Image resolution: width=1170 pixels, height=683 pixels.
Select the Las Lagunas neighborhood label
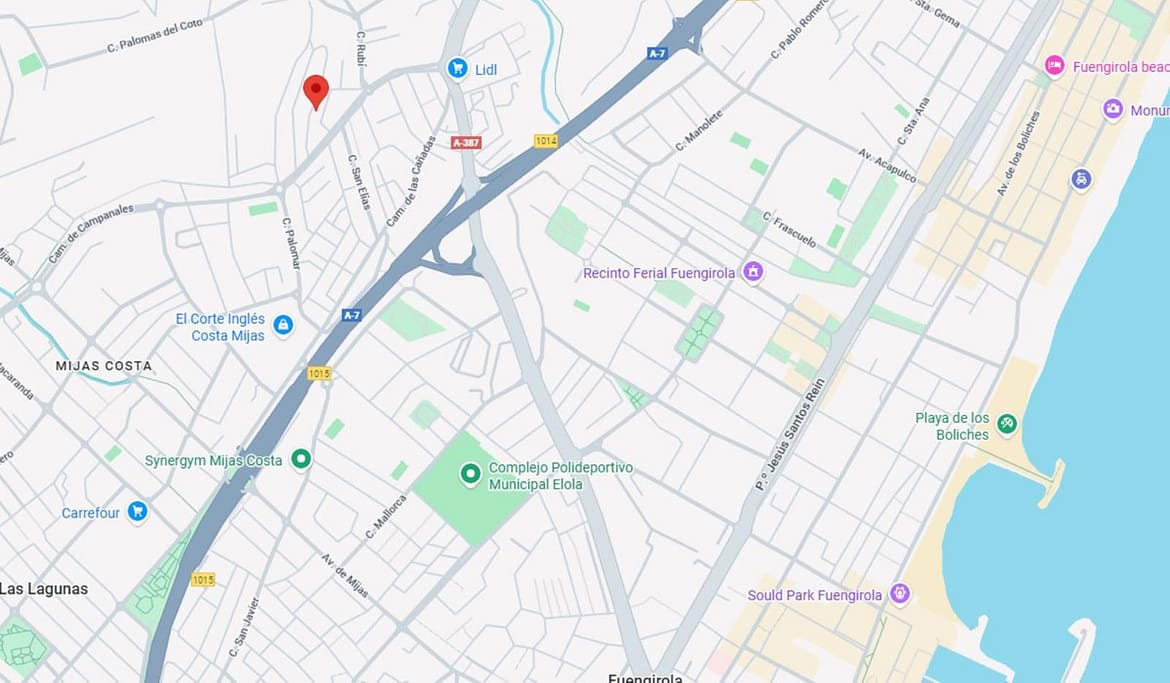[x=44, y=588]
